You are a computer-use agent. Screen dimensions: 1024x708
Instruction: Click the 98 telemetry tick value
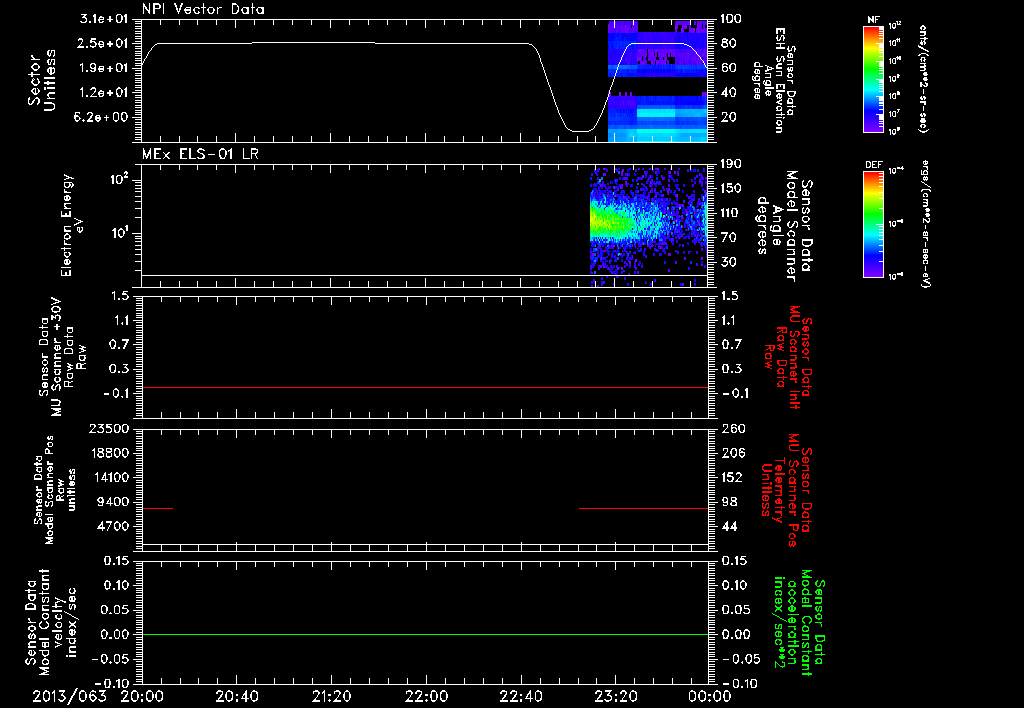click(x=729, y=502)
